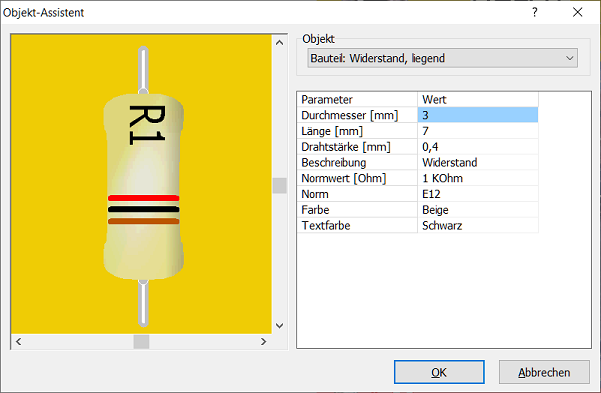The image size is (601, 393).
Task: Click the R1 resistor preview image
Action: point(143,186)
